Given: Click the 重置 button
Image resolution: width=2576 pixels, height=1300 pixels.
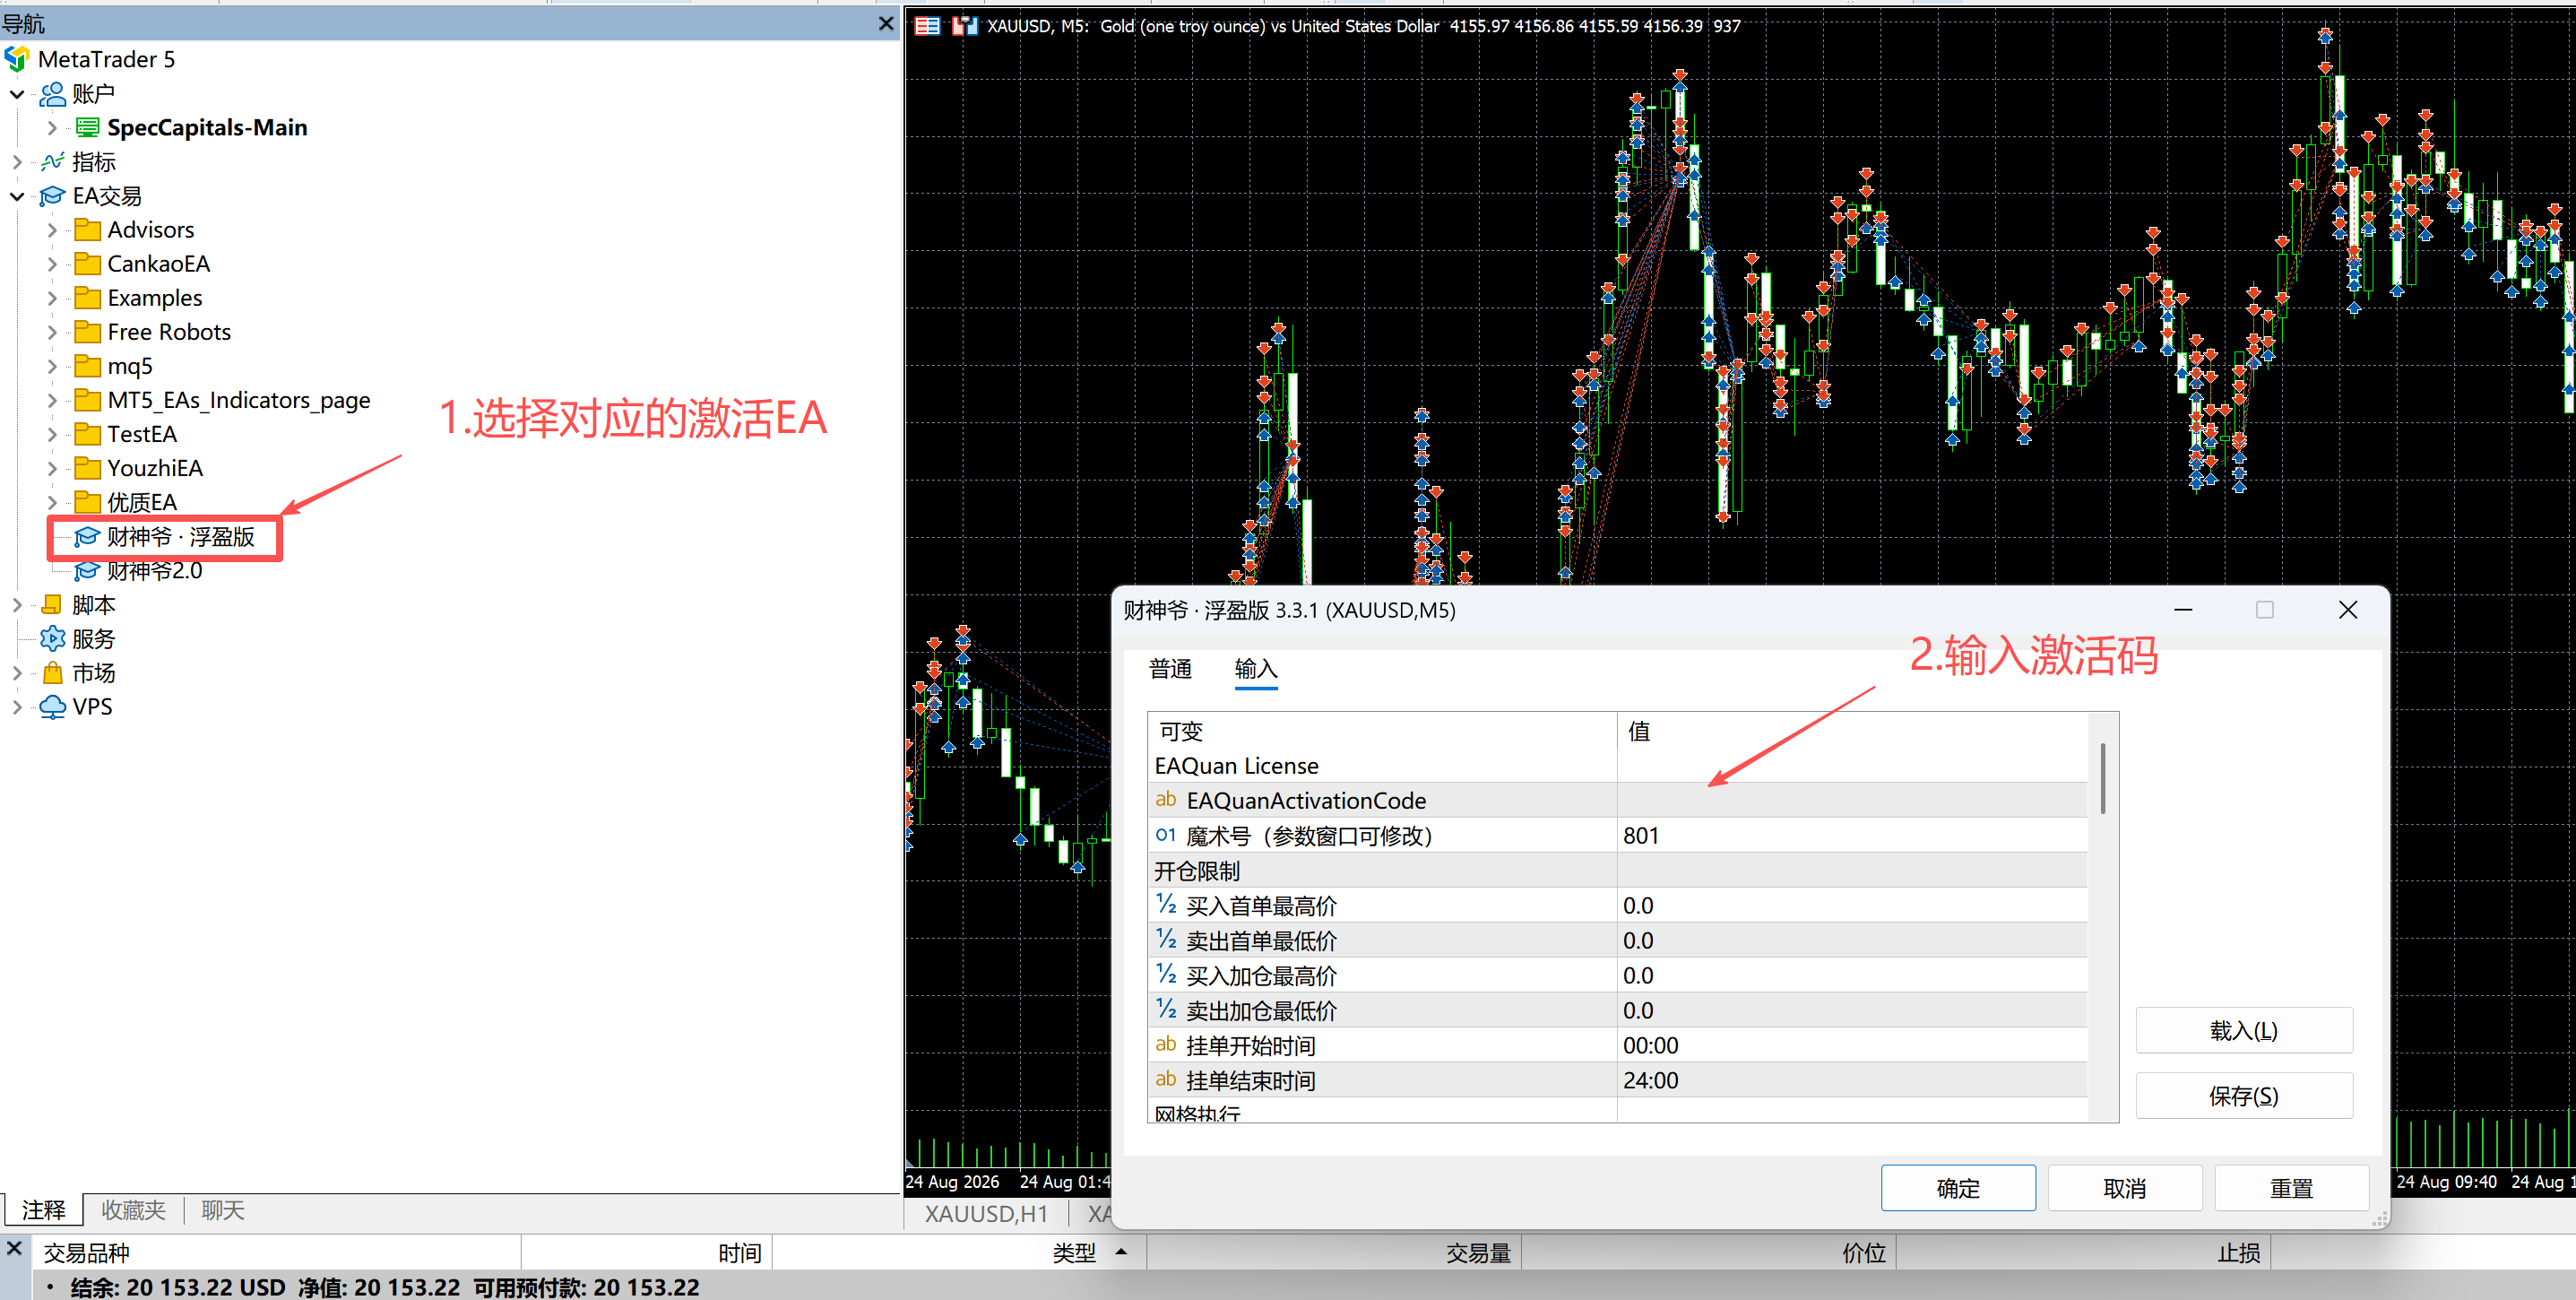Looking at the screenshot, I should point(2291,1188).
